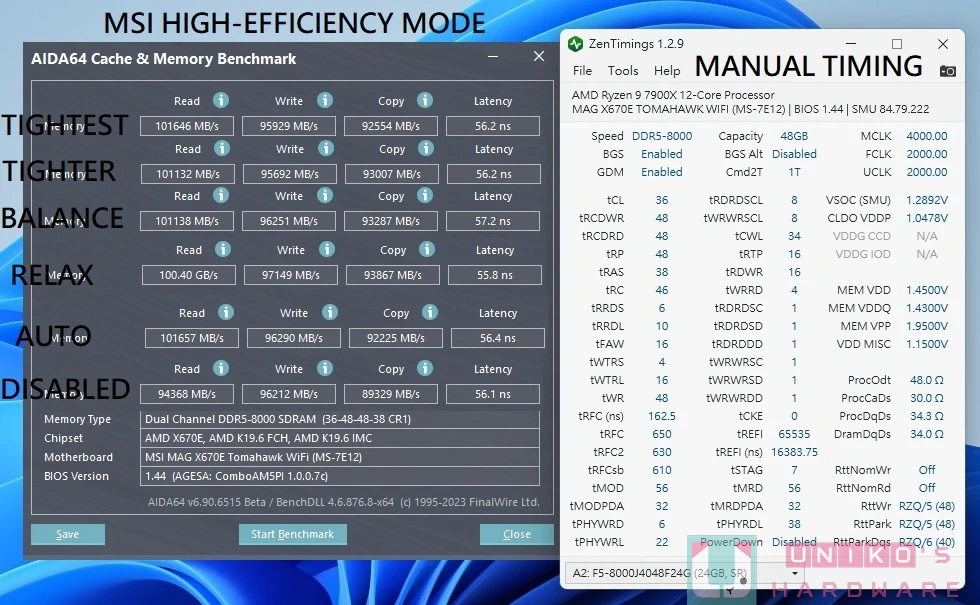
Task: Click the tRFC (ns) value 162.5
Action: pos(662,416)
